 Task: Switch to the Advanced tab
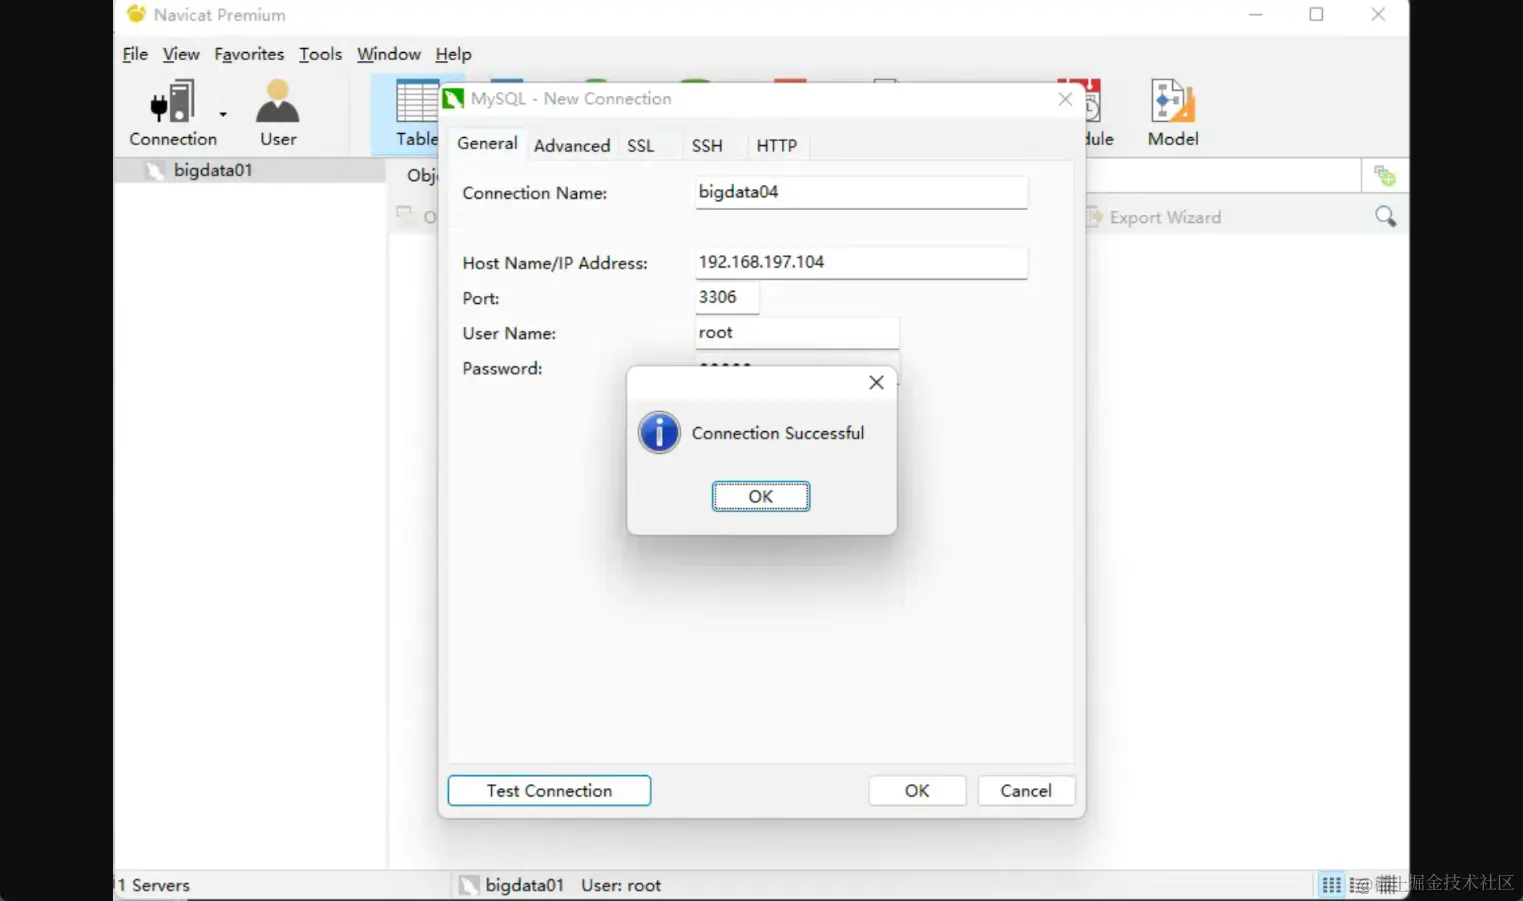click(572, 146)
